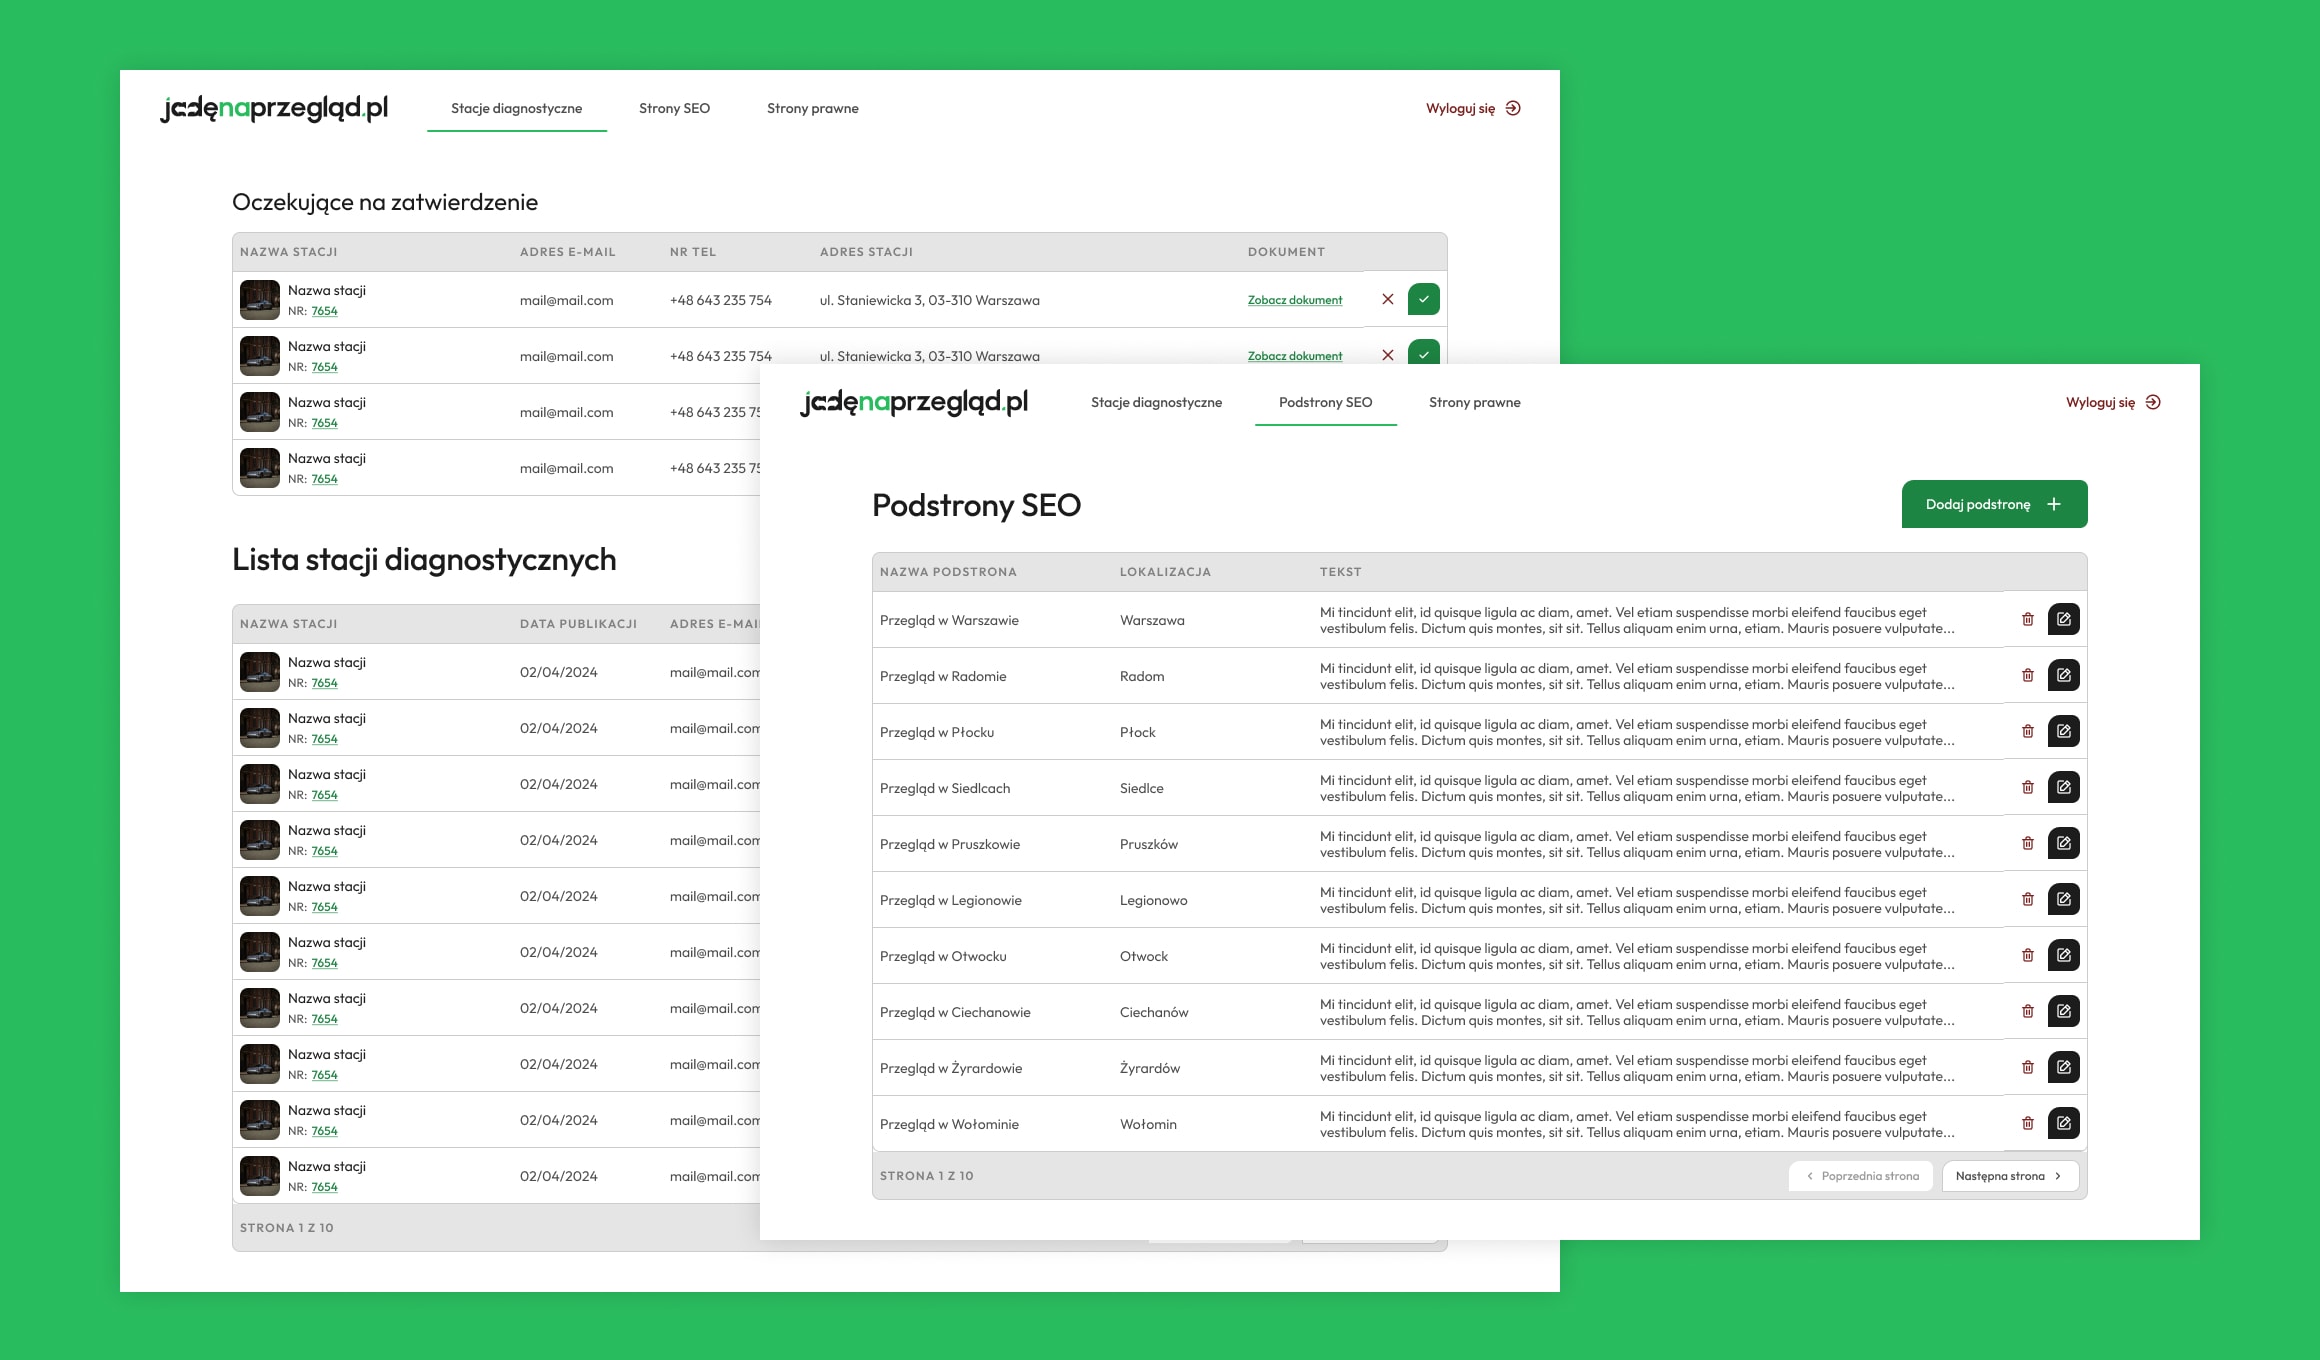
Task: Click the jadęnaprzegląd.pl logo in back window
Action: click(x=274, y=108)
